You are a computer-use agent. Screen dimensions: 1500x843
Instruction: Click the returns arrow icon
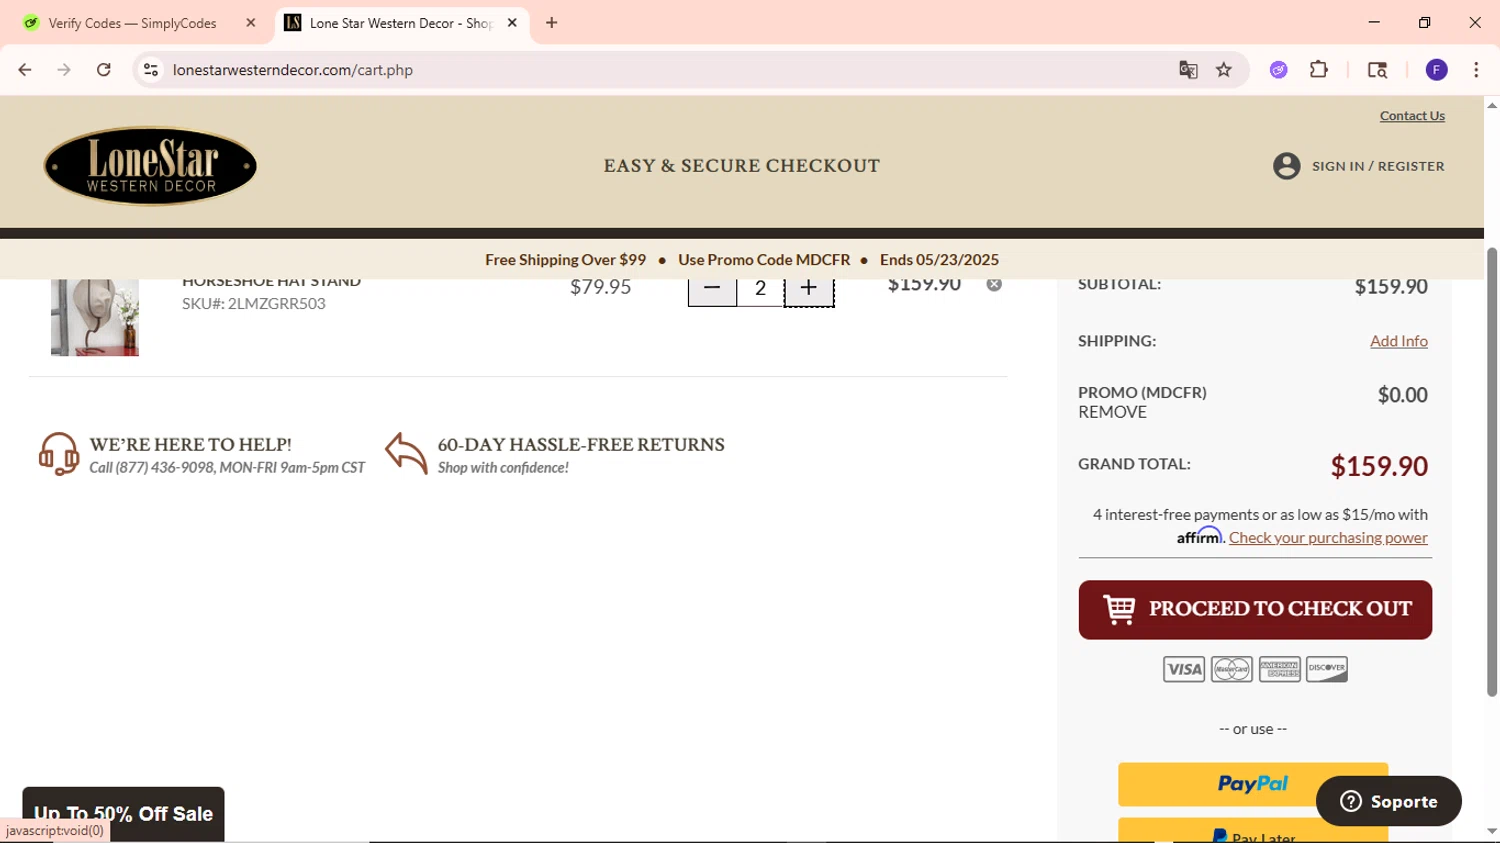406,453
